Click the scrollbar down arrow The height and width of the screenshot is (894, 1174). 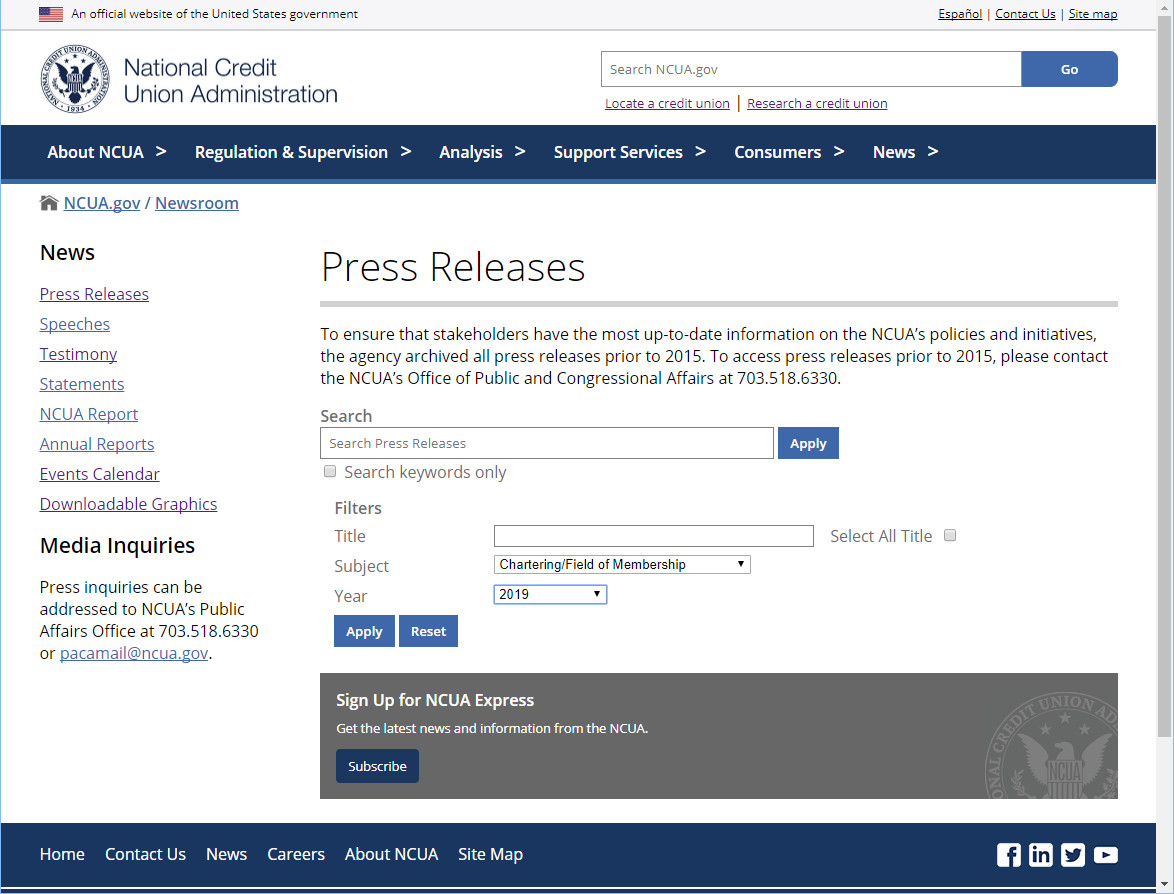tap(1164, 886)
